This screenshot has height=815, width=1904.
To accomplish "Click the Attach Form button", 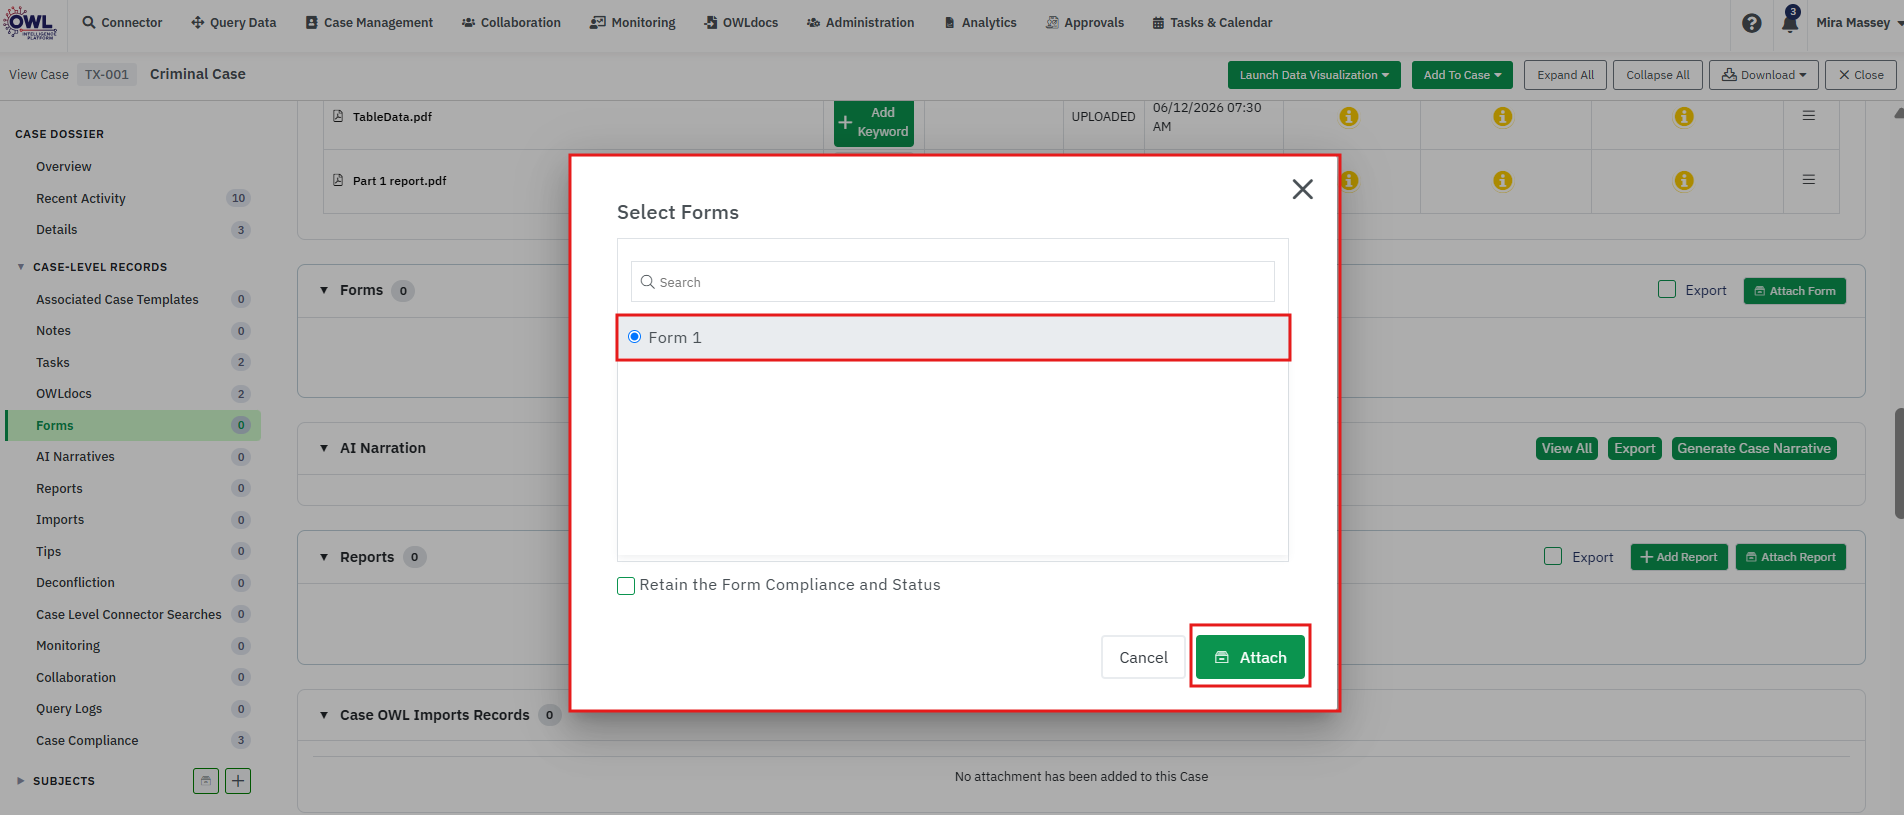I will click(1795, 291).
